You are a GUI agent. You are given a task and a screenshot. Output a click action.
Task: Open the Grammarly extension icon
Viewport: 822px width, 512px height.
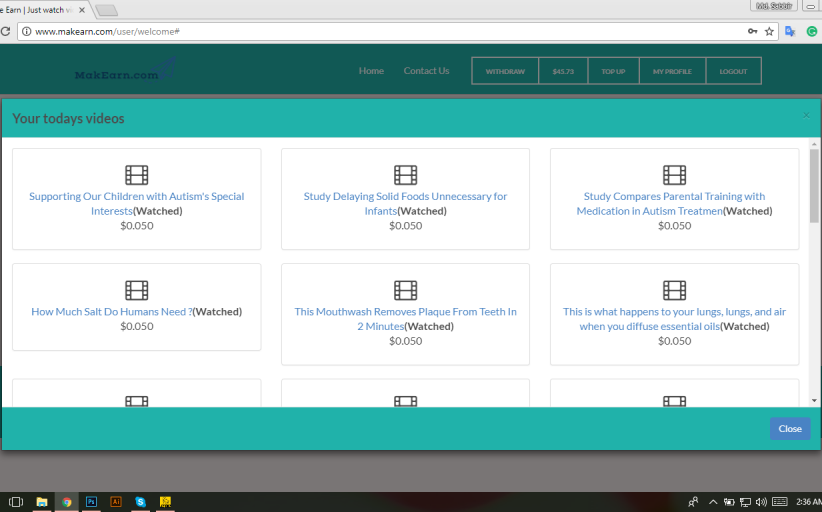point(812,31)
